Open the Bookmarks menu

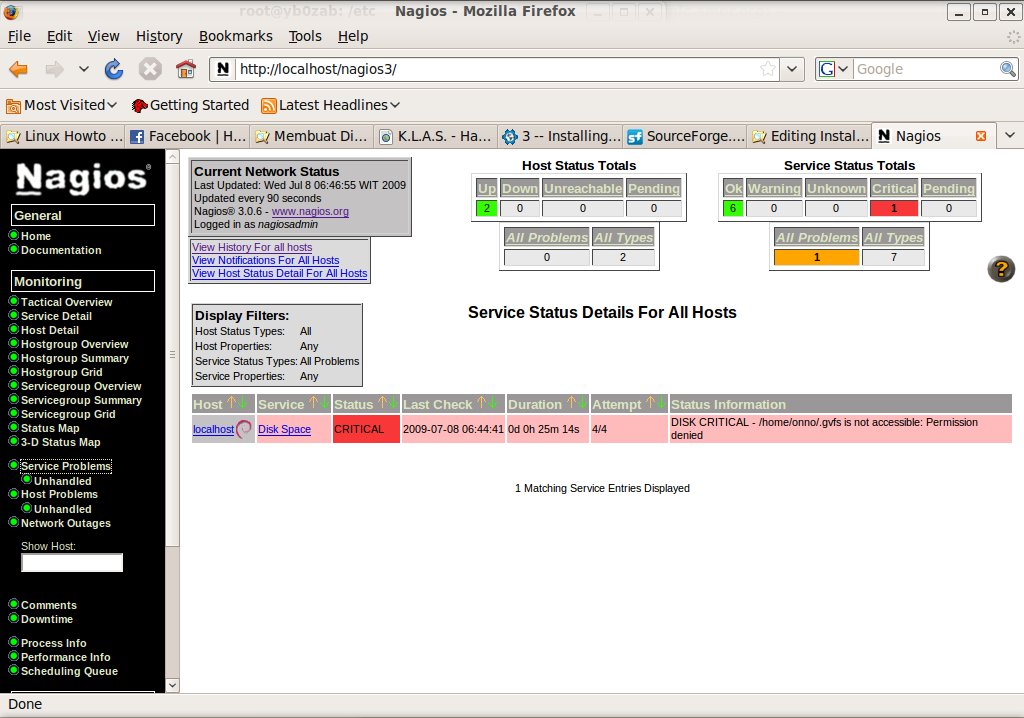(235, 36)
